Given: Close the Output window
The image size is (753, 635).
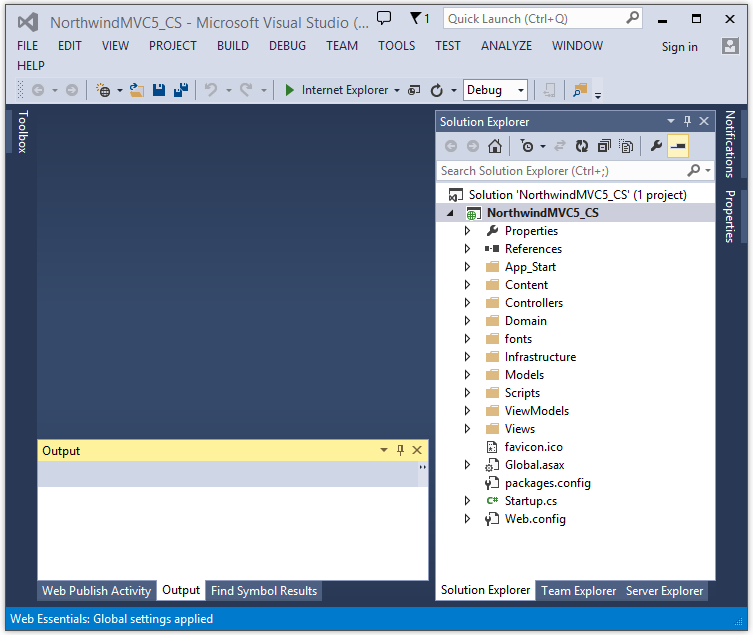Looking at the screenshot, I should [417, 450].
